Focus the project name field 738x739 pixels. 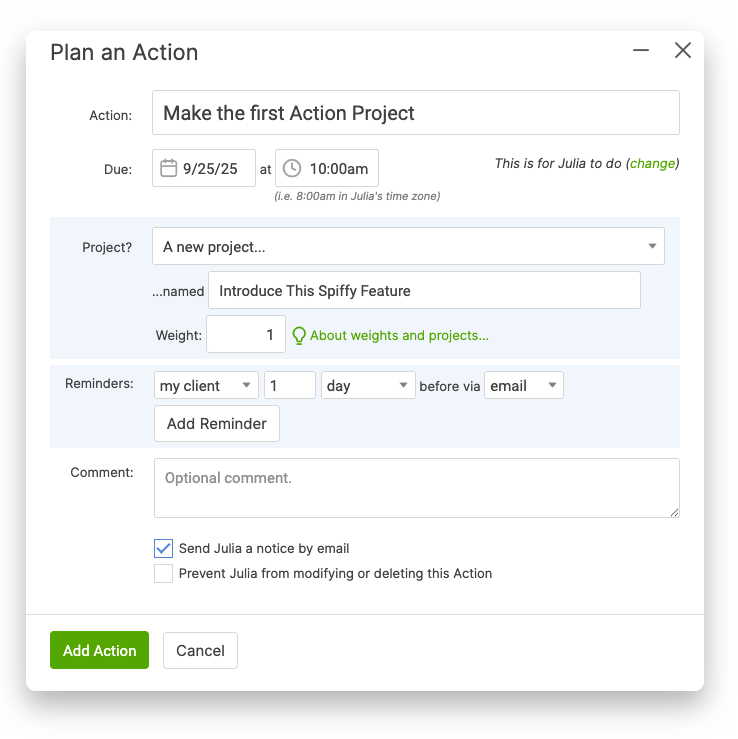click(424, 291)
